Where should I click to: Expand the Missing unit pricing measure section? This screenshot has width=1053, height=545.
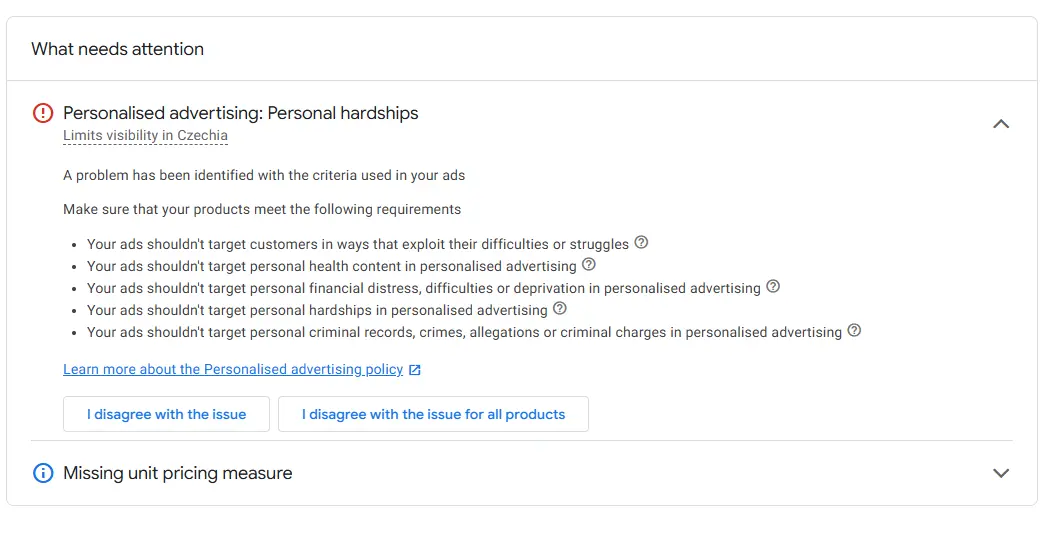coord(1001,473)
